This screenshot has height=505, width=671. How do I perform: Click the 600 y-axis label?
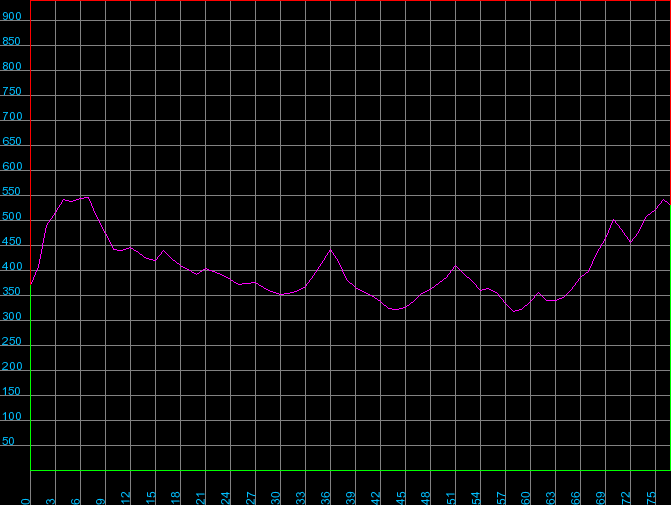12,167
